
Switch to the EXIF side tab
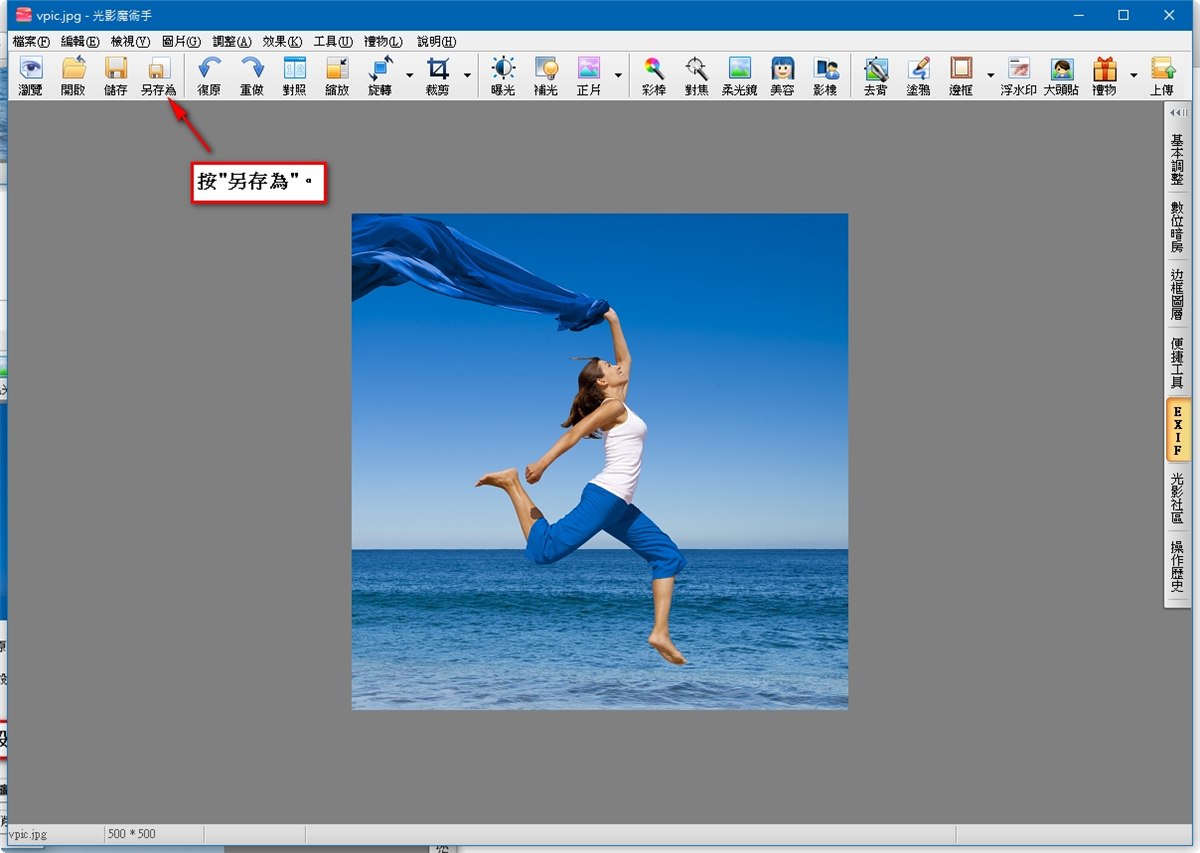[x=1177, y=430]
